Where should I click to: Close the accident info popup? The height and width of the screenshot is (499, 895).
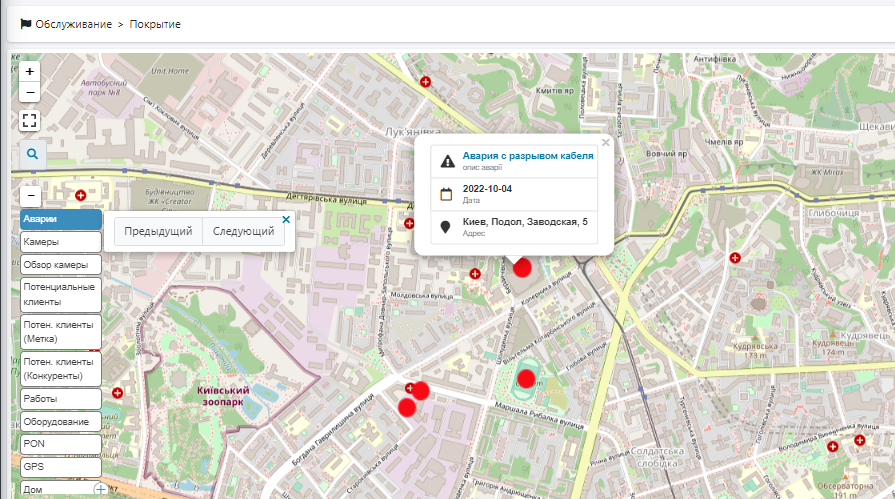(605, 143)
